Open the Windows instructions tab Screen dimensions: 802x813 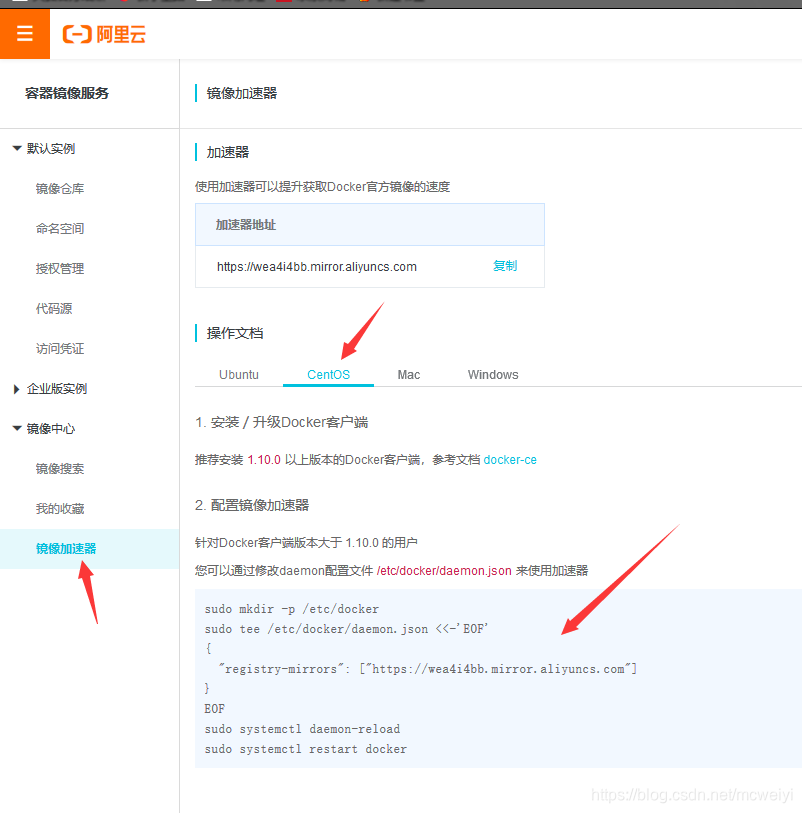click(492, 374)
